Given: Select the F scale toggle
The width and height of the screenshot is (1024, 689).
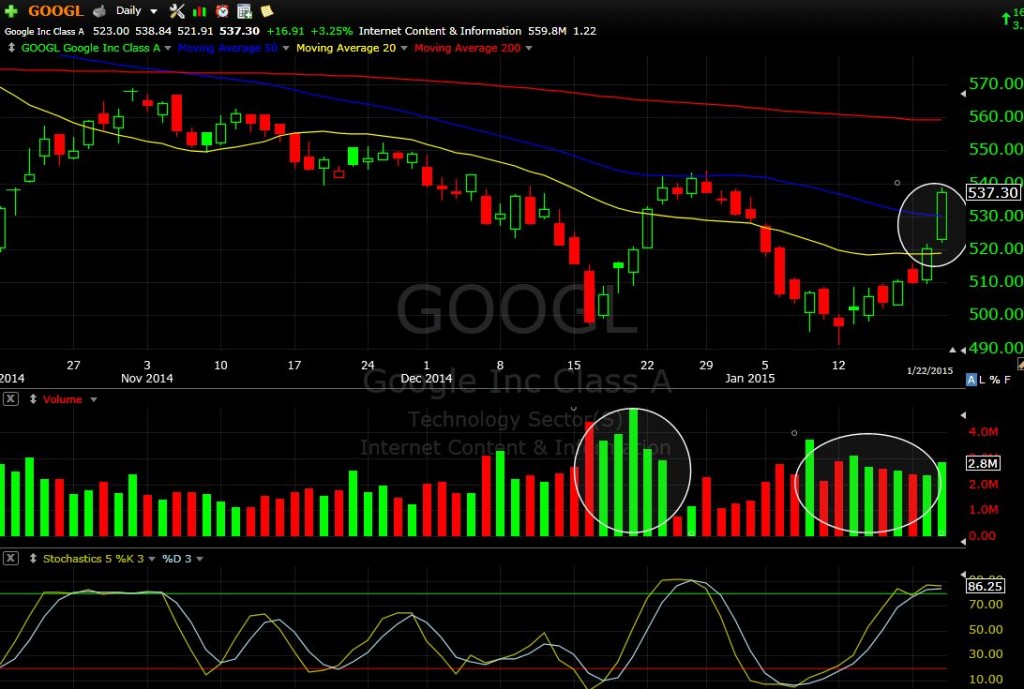Looking at the screenshot, I should [x=1007, y=379].
